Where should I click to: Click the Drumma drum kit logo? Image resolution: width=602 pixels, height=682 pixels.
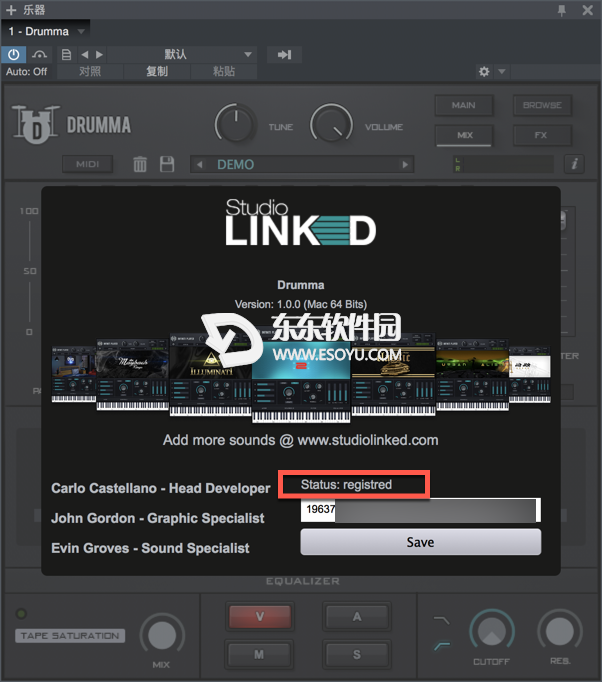click(35, 124)
